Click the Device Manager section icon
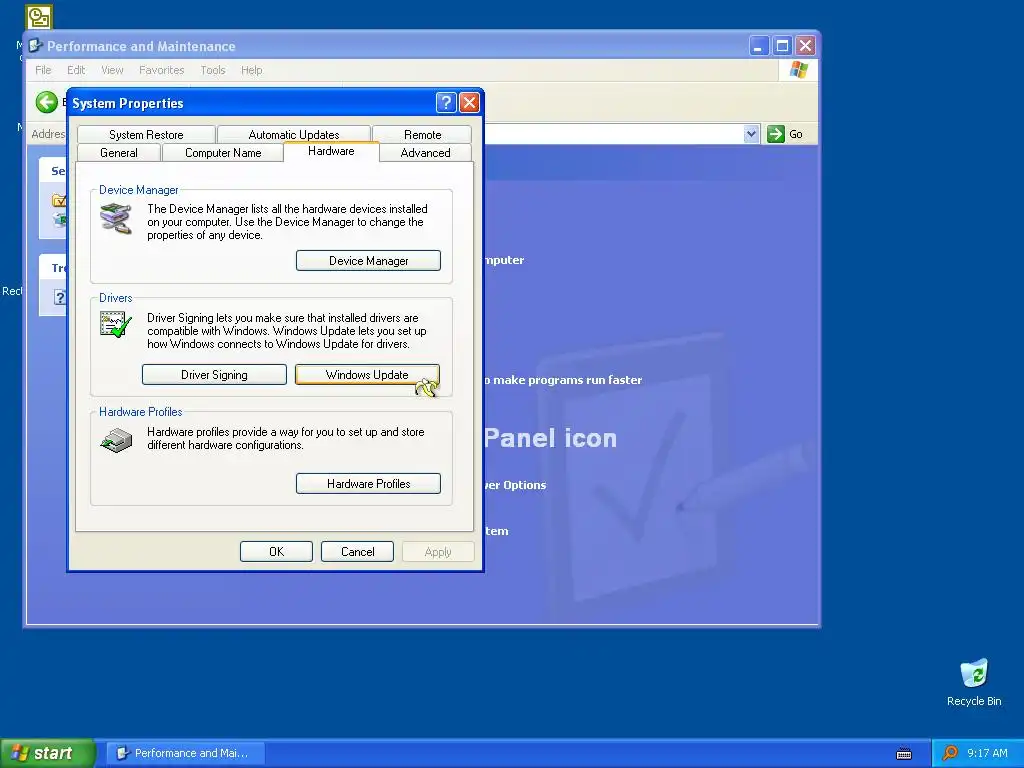This screenshot has width=1024, height=768. (116, 218)
